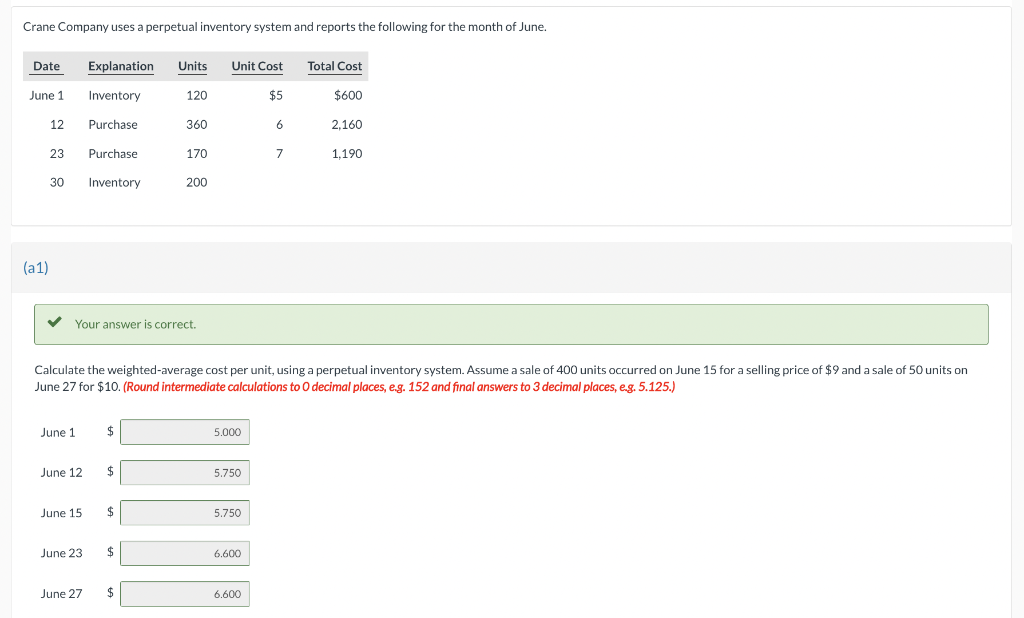Click the June 12 cost input field
This screenshot has height=618, width=1024.
[x=185, y=472]
